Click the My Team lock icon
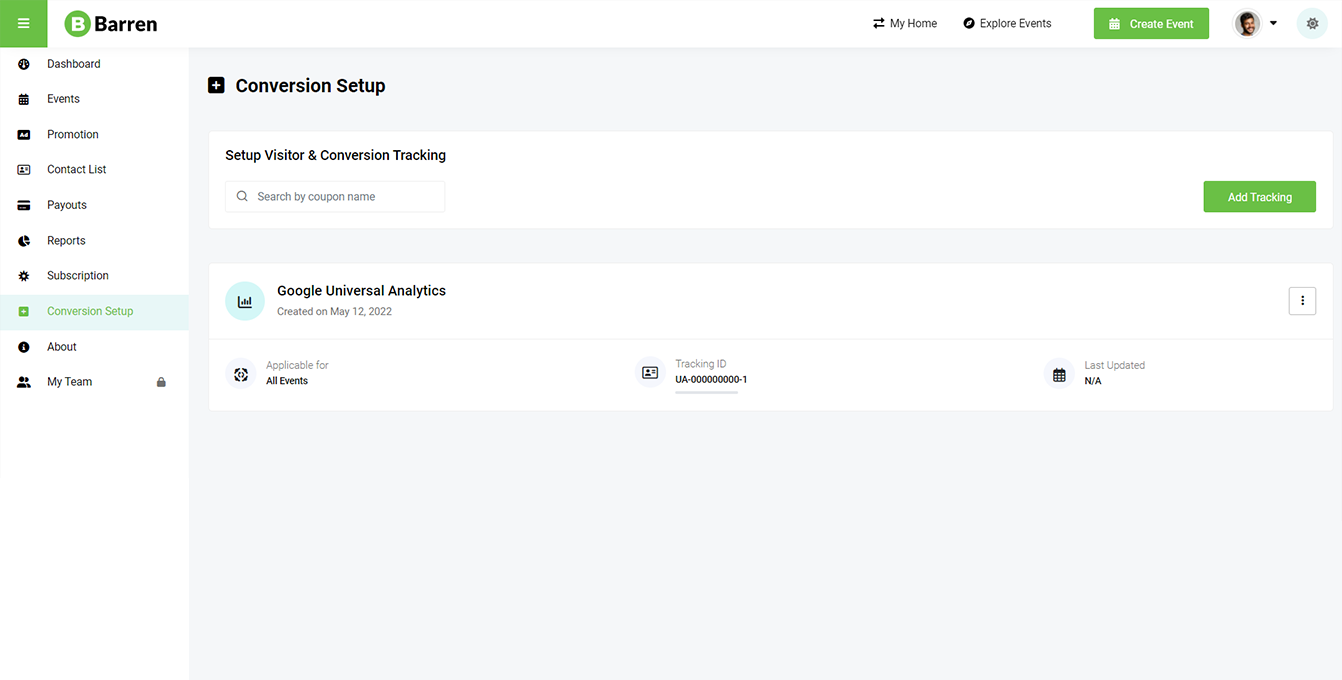1342x680 pixels. coord(161,382)
